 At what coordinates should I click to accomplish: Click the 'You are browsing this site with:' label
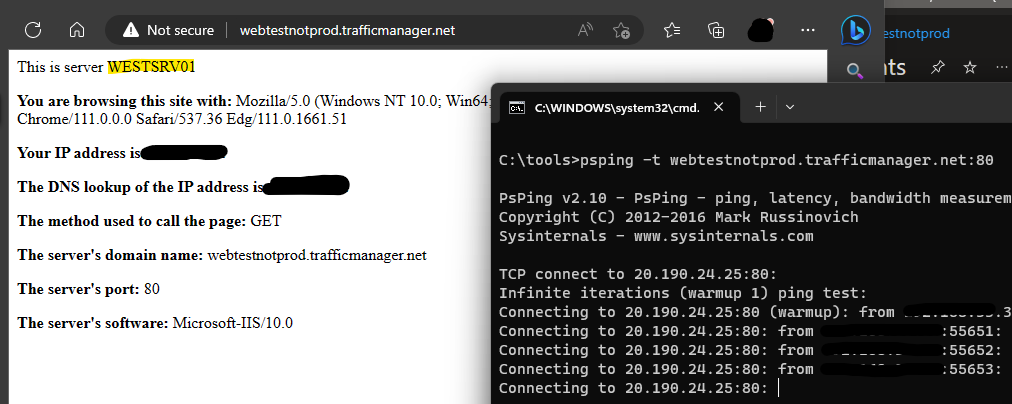[x=124, y=101]
